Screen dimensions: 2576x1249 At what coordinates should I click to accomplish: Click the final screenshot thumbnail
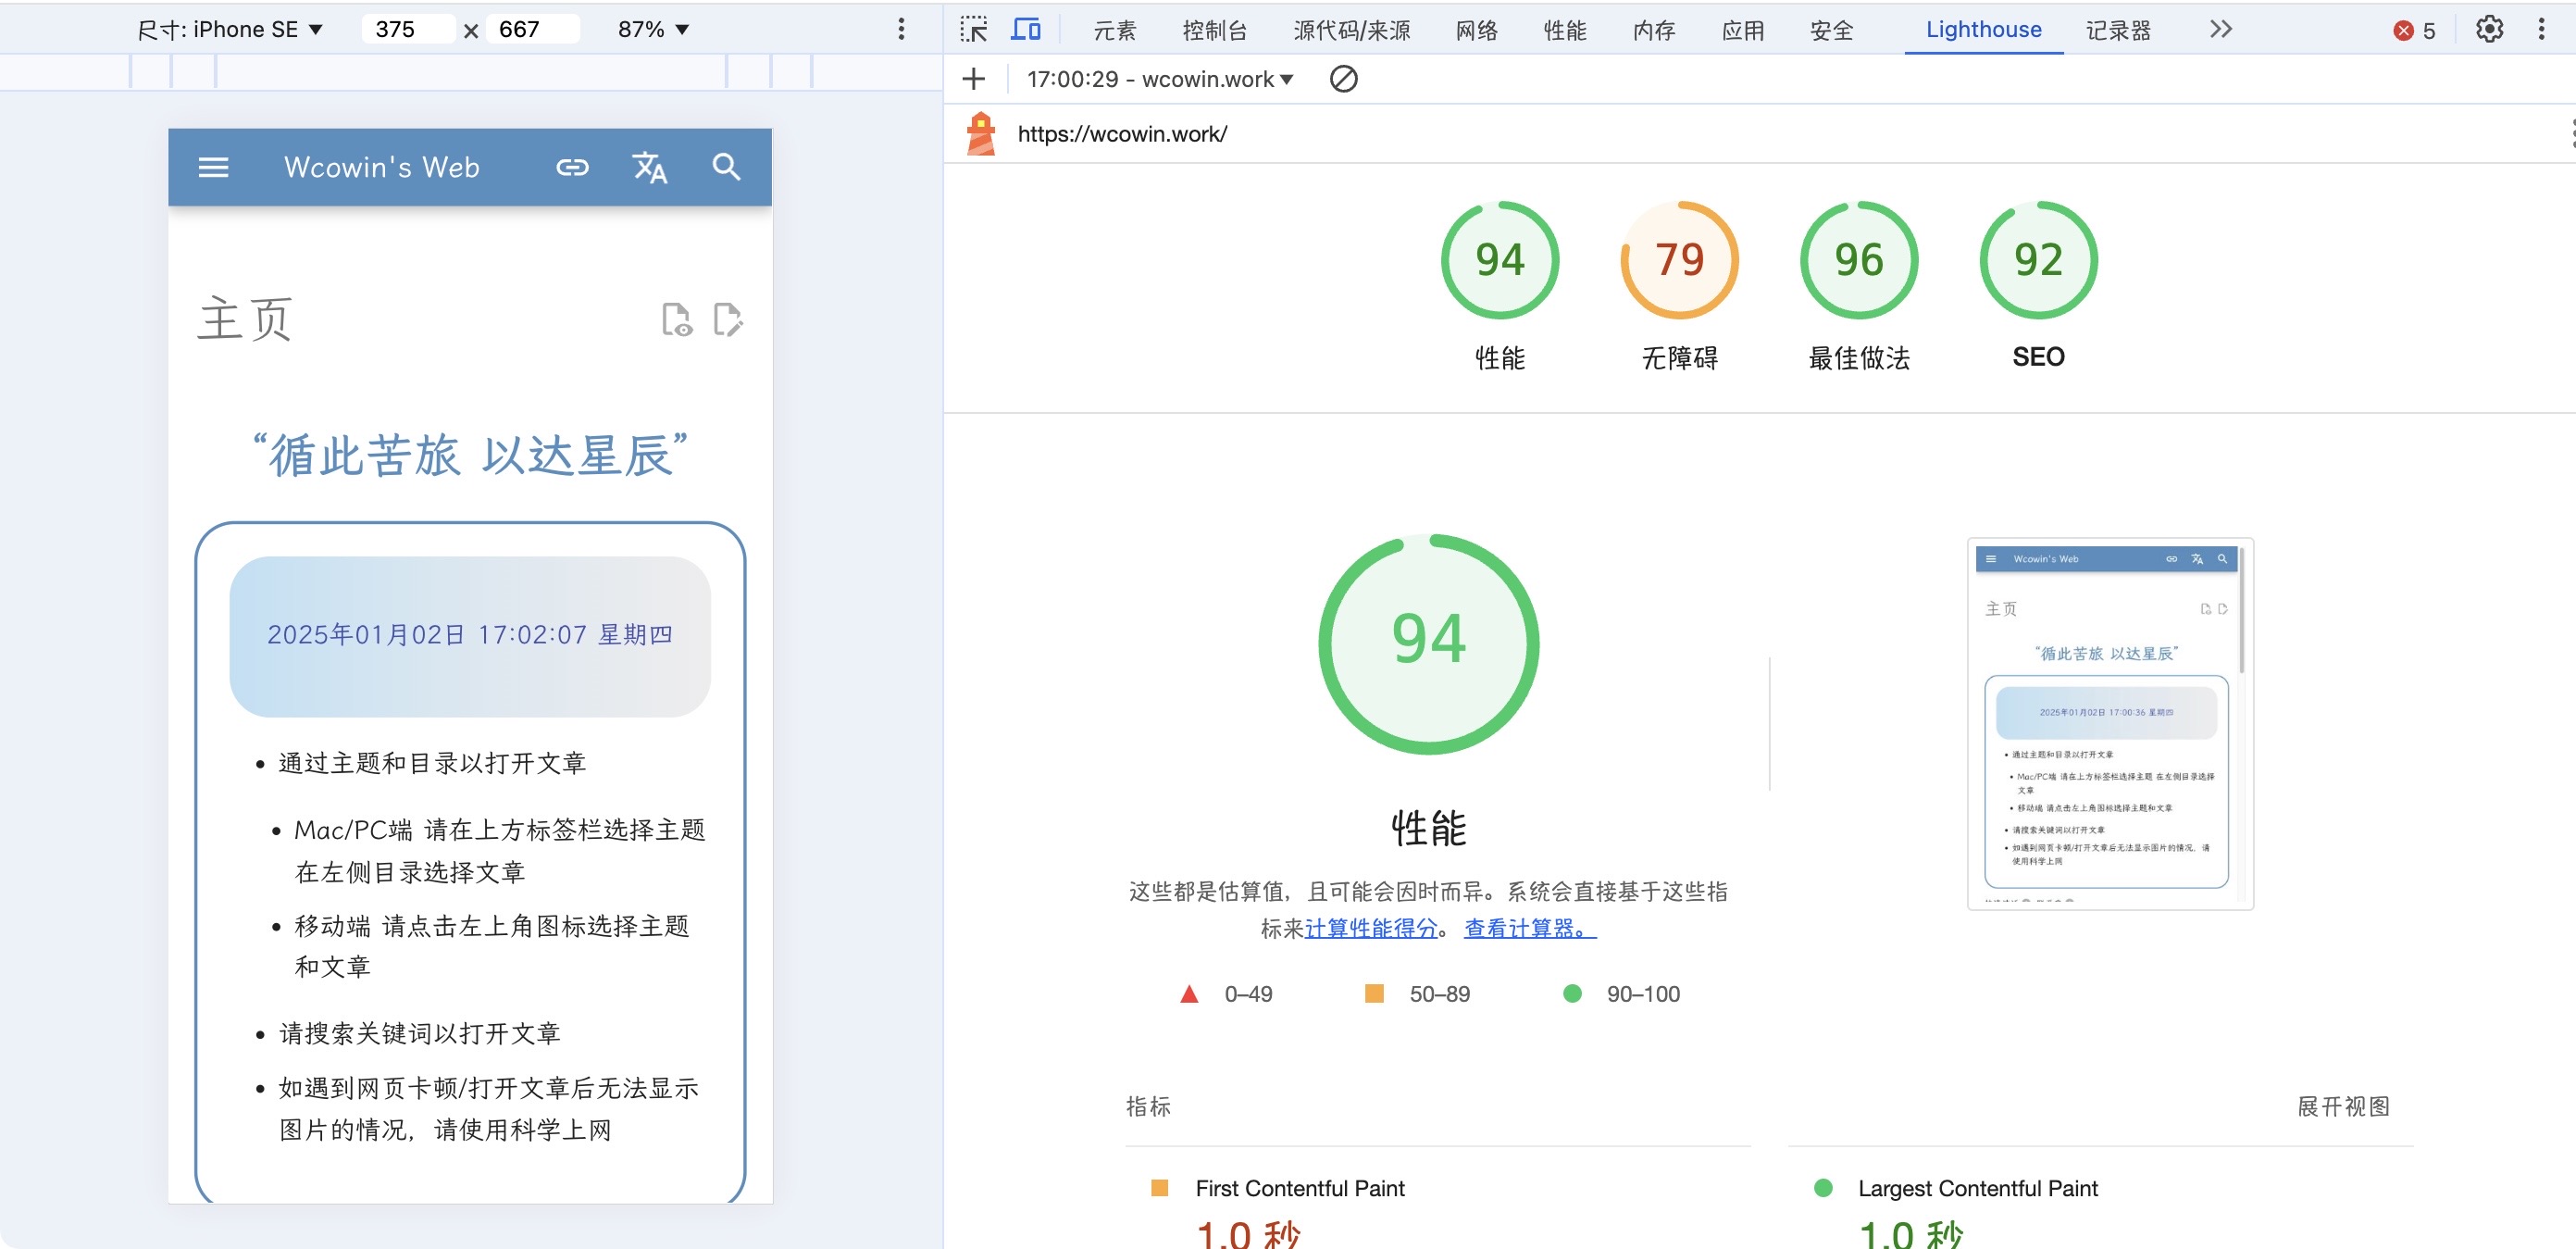2110,724
